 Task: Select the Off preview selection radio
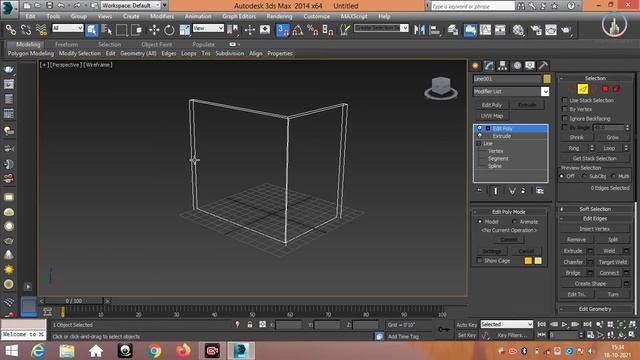click(x=562, y=176)
